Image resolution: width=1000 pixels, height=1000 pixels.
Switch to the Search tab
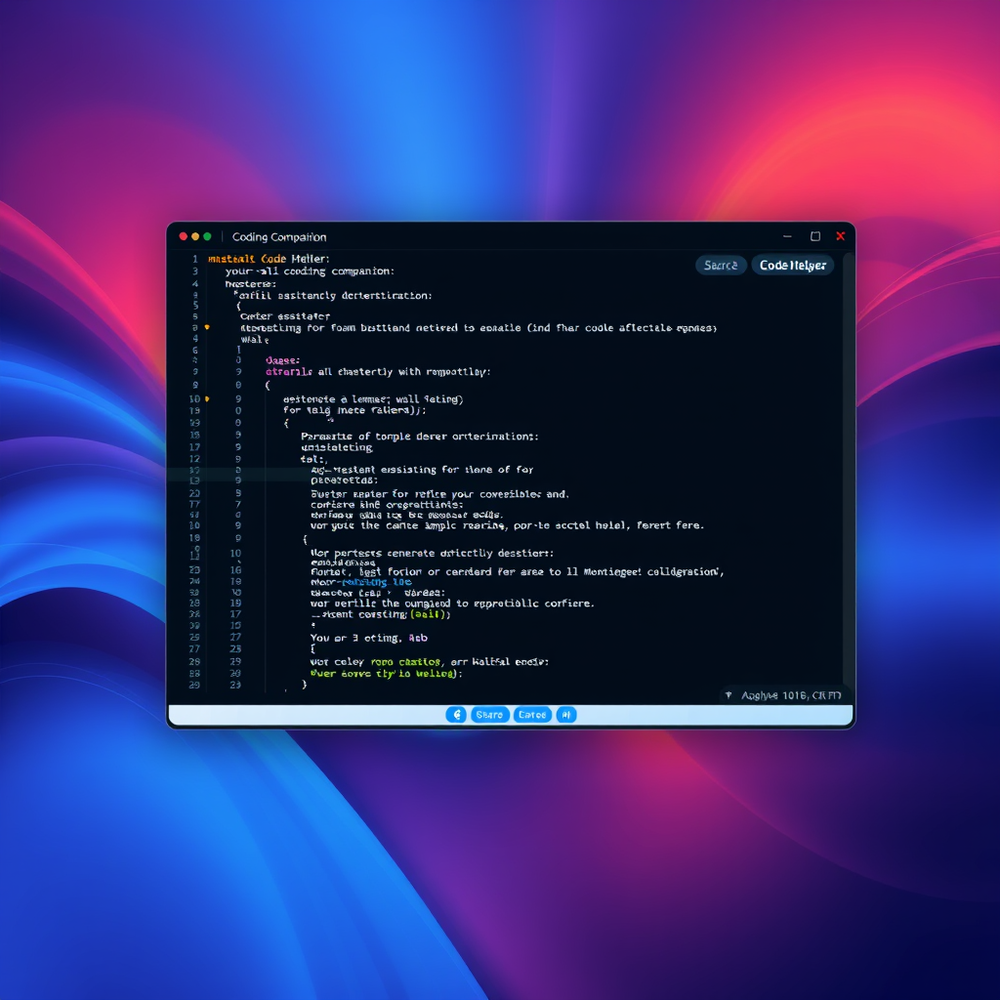(720, 265)
